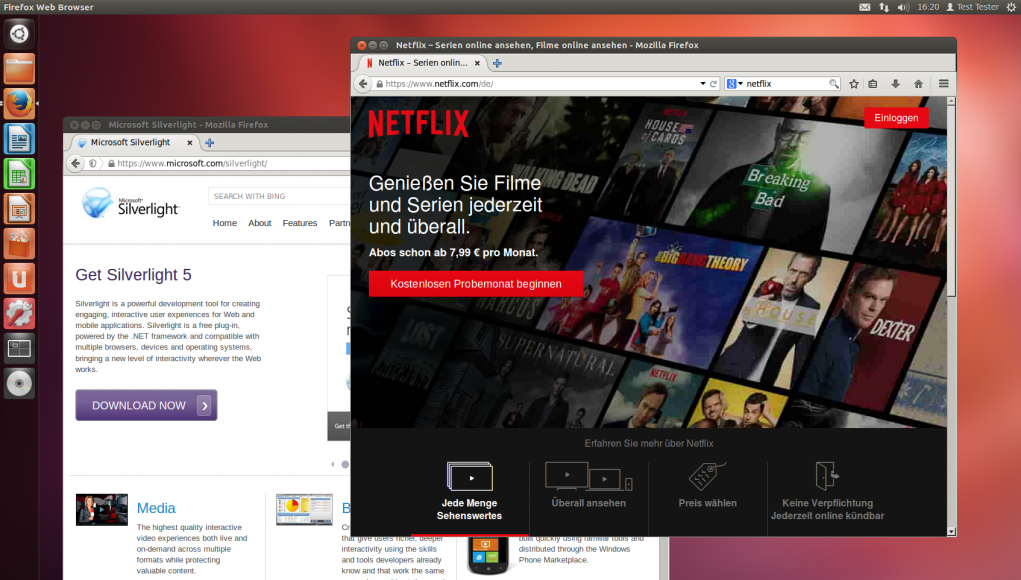Open the Firefox hamburger menu
Image resolution: width=1021 pixels, height=580 pixels.
[x=943, y=84]
